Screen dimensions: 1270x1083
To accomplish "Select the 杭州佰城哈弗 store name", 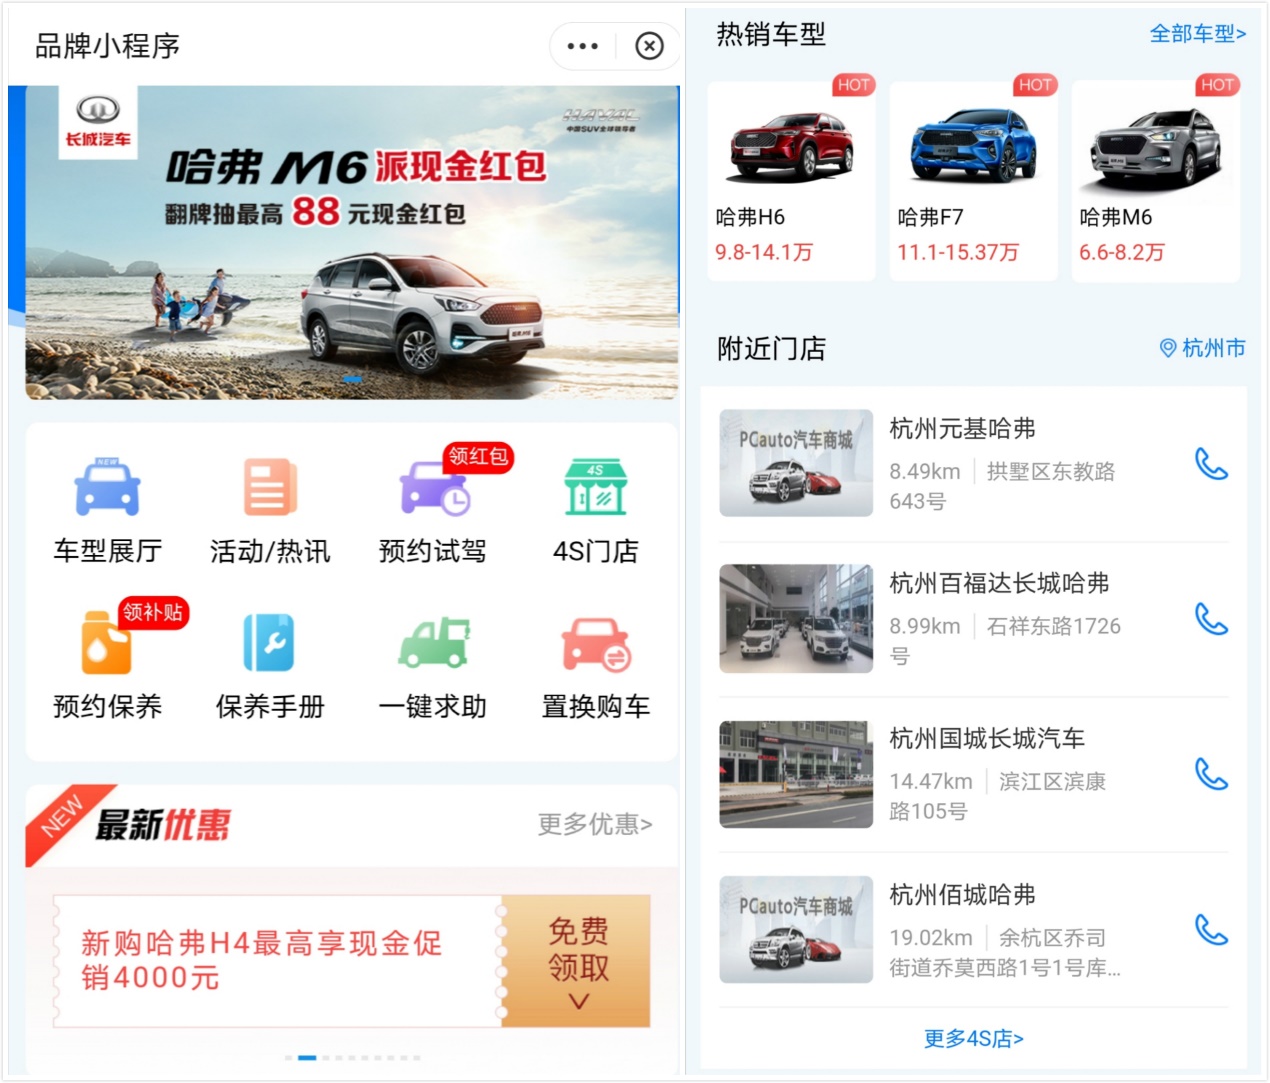I will click(x=963, y=895).
